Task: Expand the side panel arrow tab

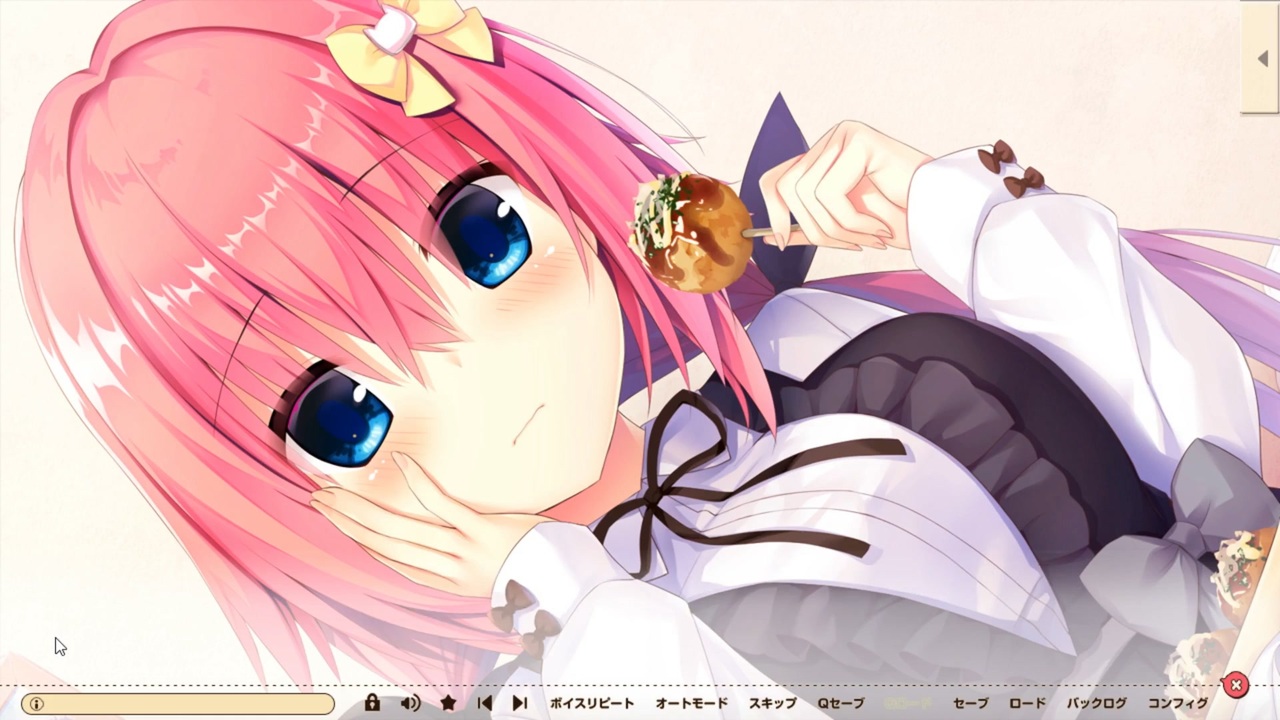Action: (1261, 59)
